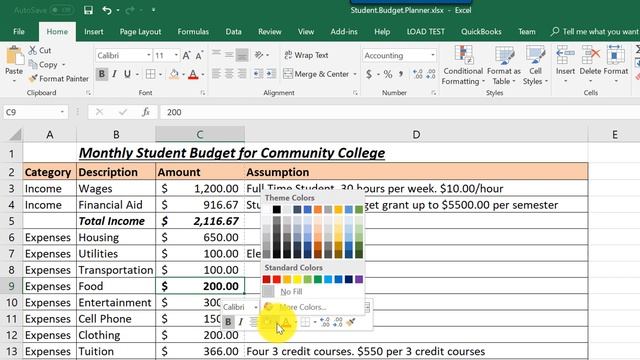Toggle Bold on the mini toolbar
Viewport: 640px width, 360px height.
[x=228, y=322]
